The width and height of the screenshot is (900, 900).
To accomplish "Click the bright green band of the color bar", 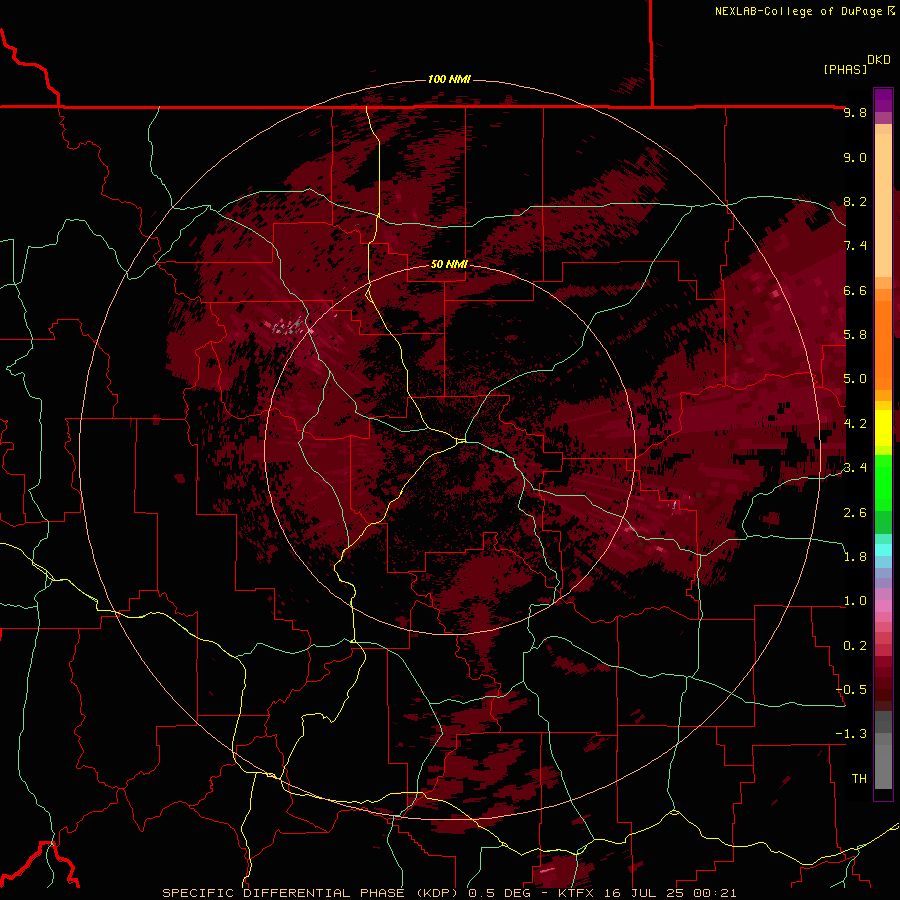I will click(x=883, y=481).
